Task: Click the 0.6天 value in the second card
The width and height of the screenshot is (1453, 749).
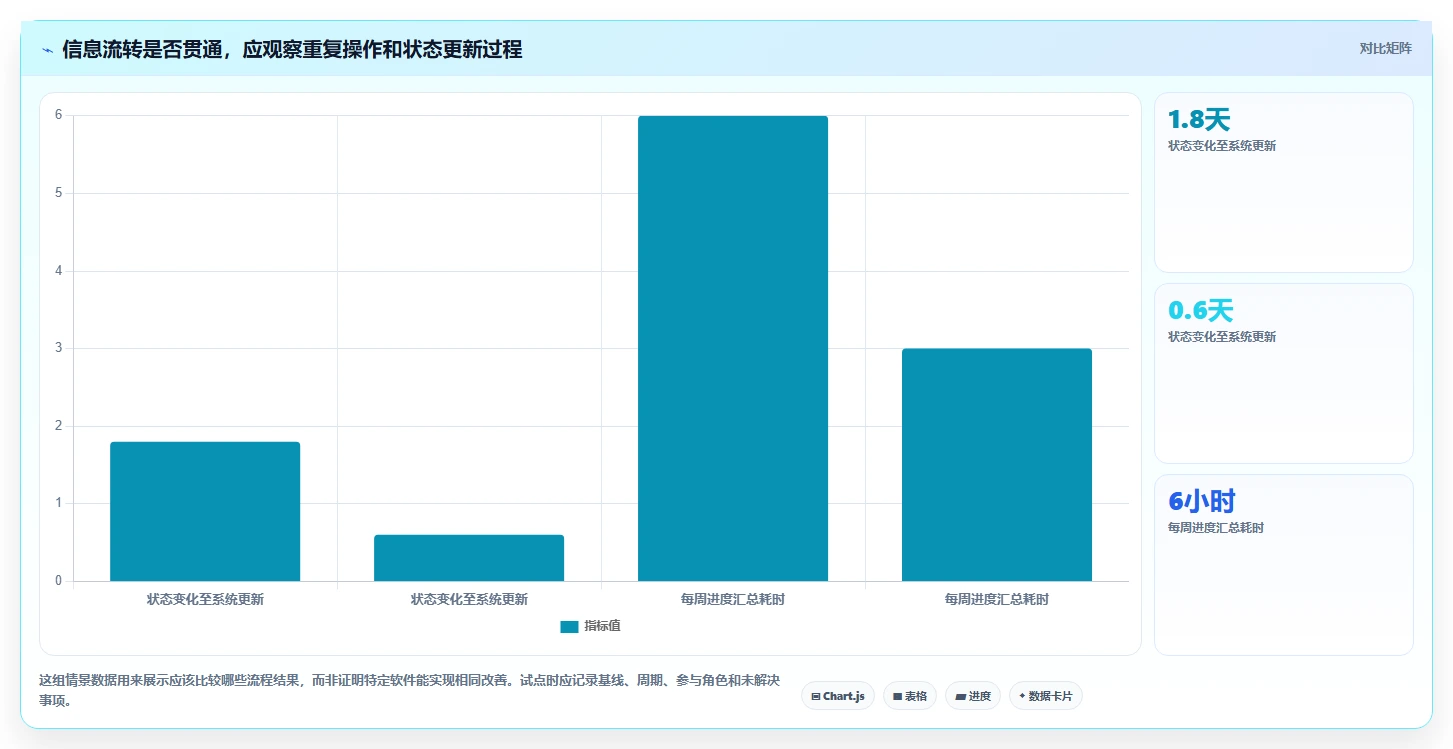Action: tap(1200, 311)
